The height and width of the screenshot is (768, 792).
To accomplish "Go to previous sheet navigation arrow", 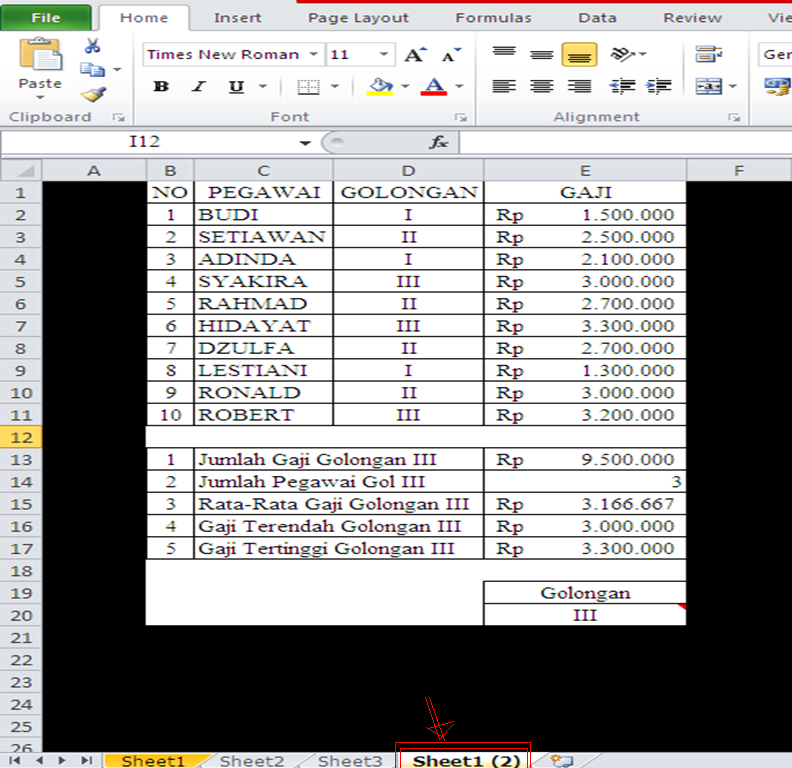I will click(x=39, y=760).
